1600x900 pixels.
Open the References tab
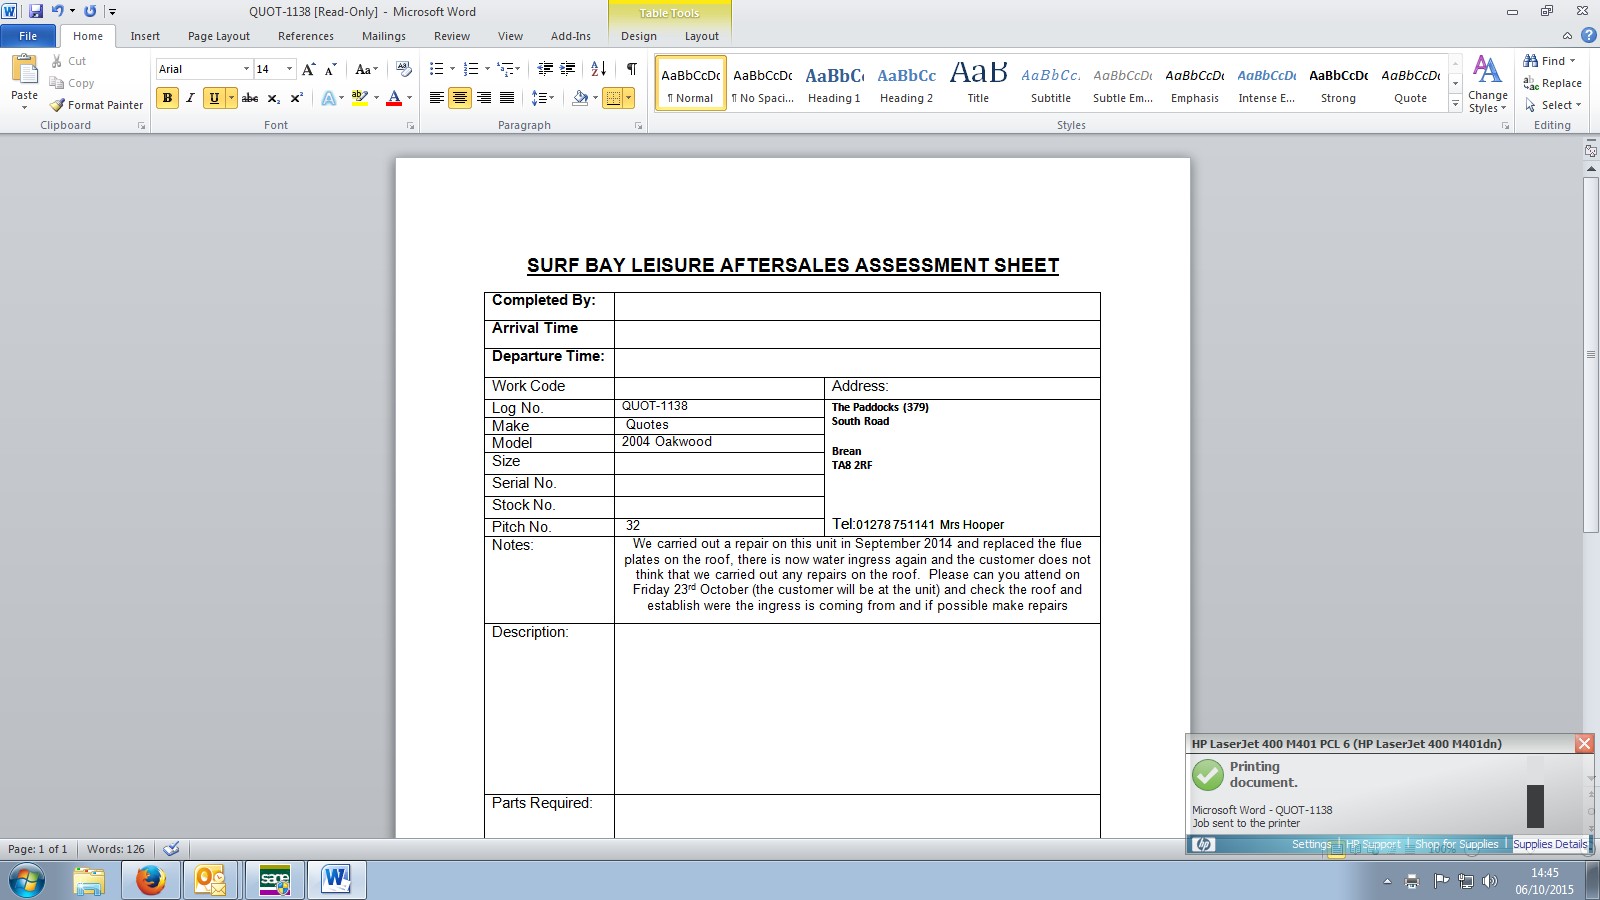(306, 36)
